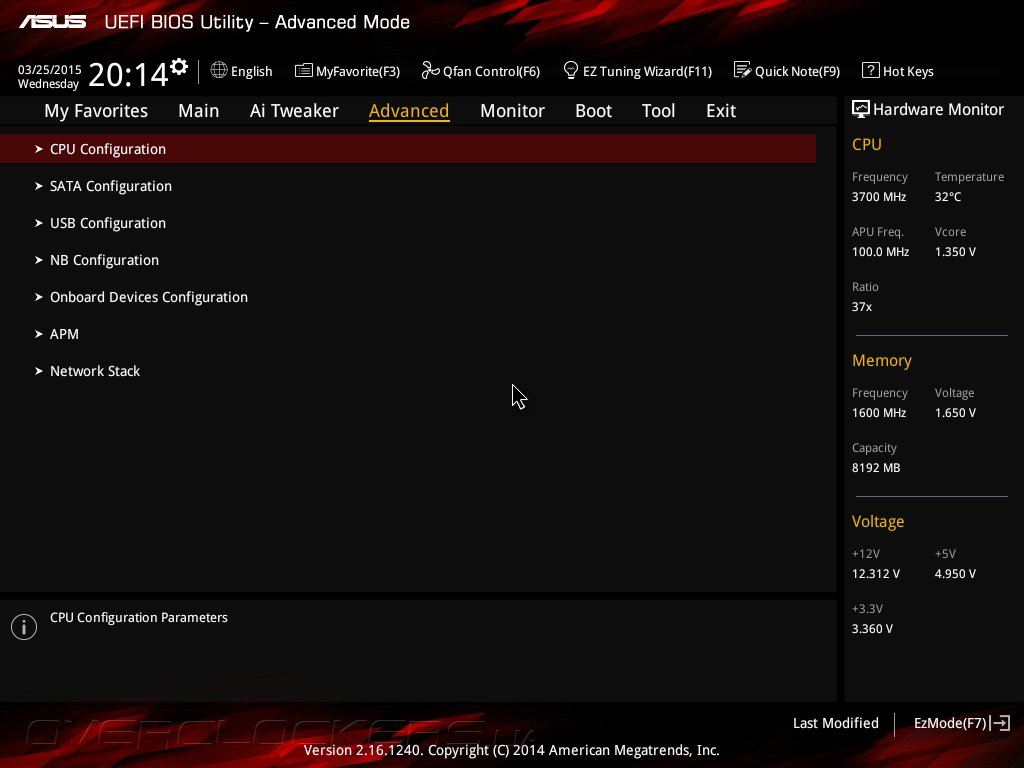Click the APU Freq. value 100.0 MHz

[x=880, y=251]
